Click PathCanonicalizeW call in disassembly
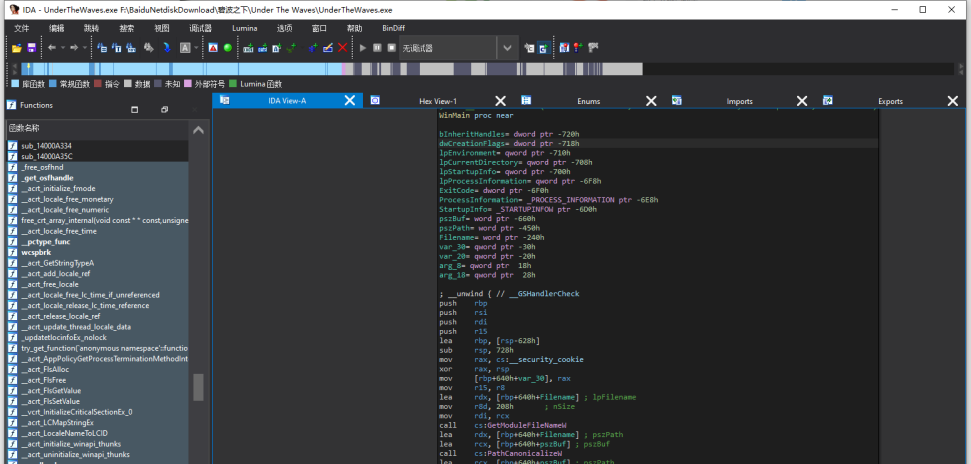 click(527, 453)
